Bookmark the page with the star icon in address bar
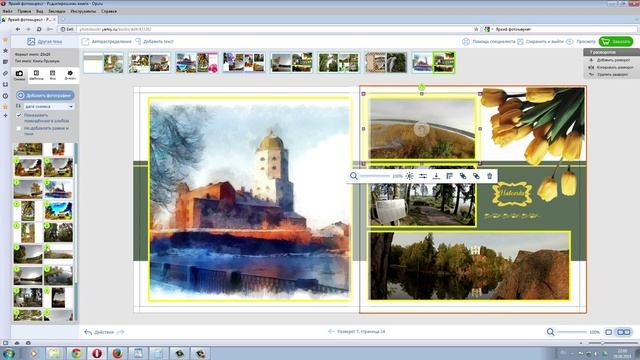Viewport: 640px width, 360px height. (476, 29)
